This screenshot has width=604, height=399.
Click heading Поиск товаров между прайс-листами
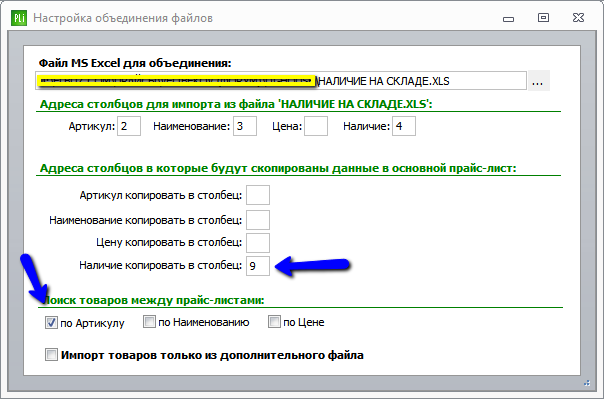click(154, 300)
